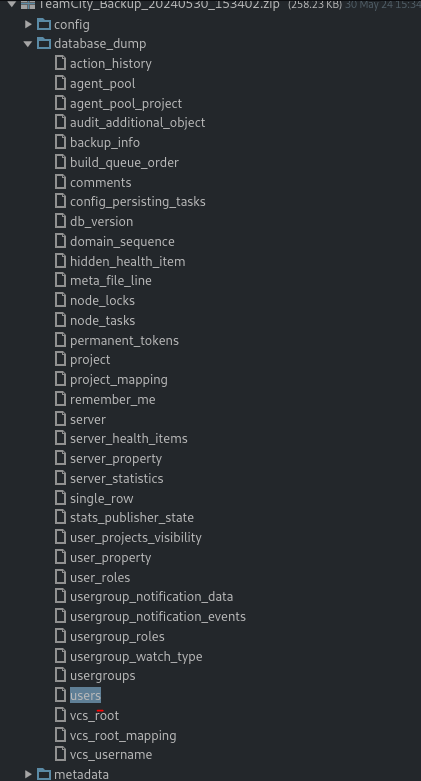The image size is (421, 781).
Task: Select the db_version file
Action: pos(102,222)
